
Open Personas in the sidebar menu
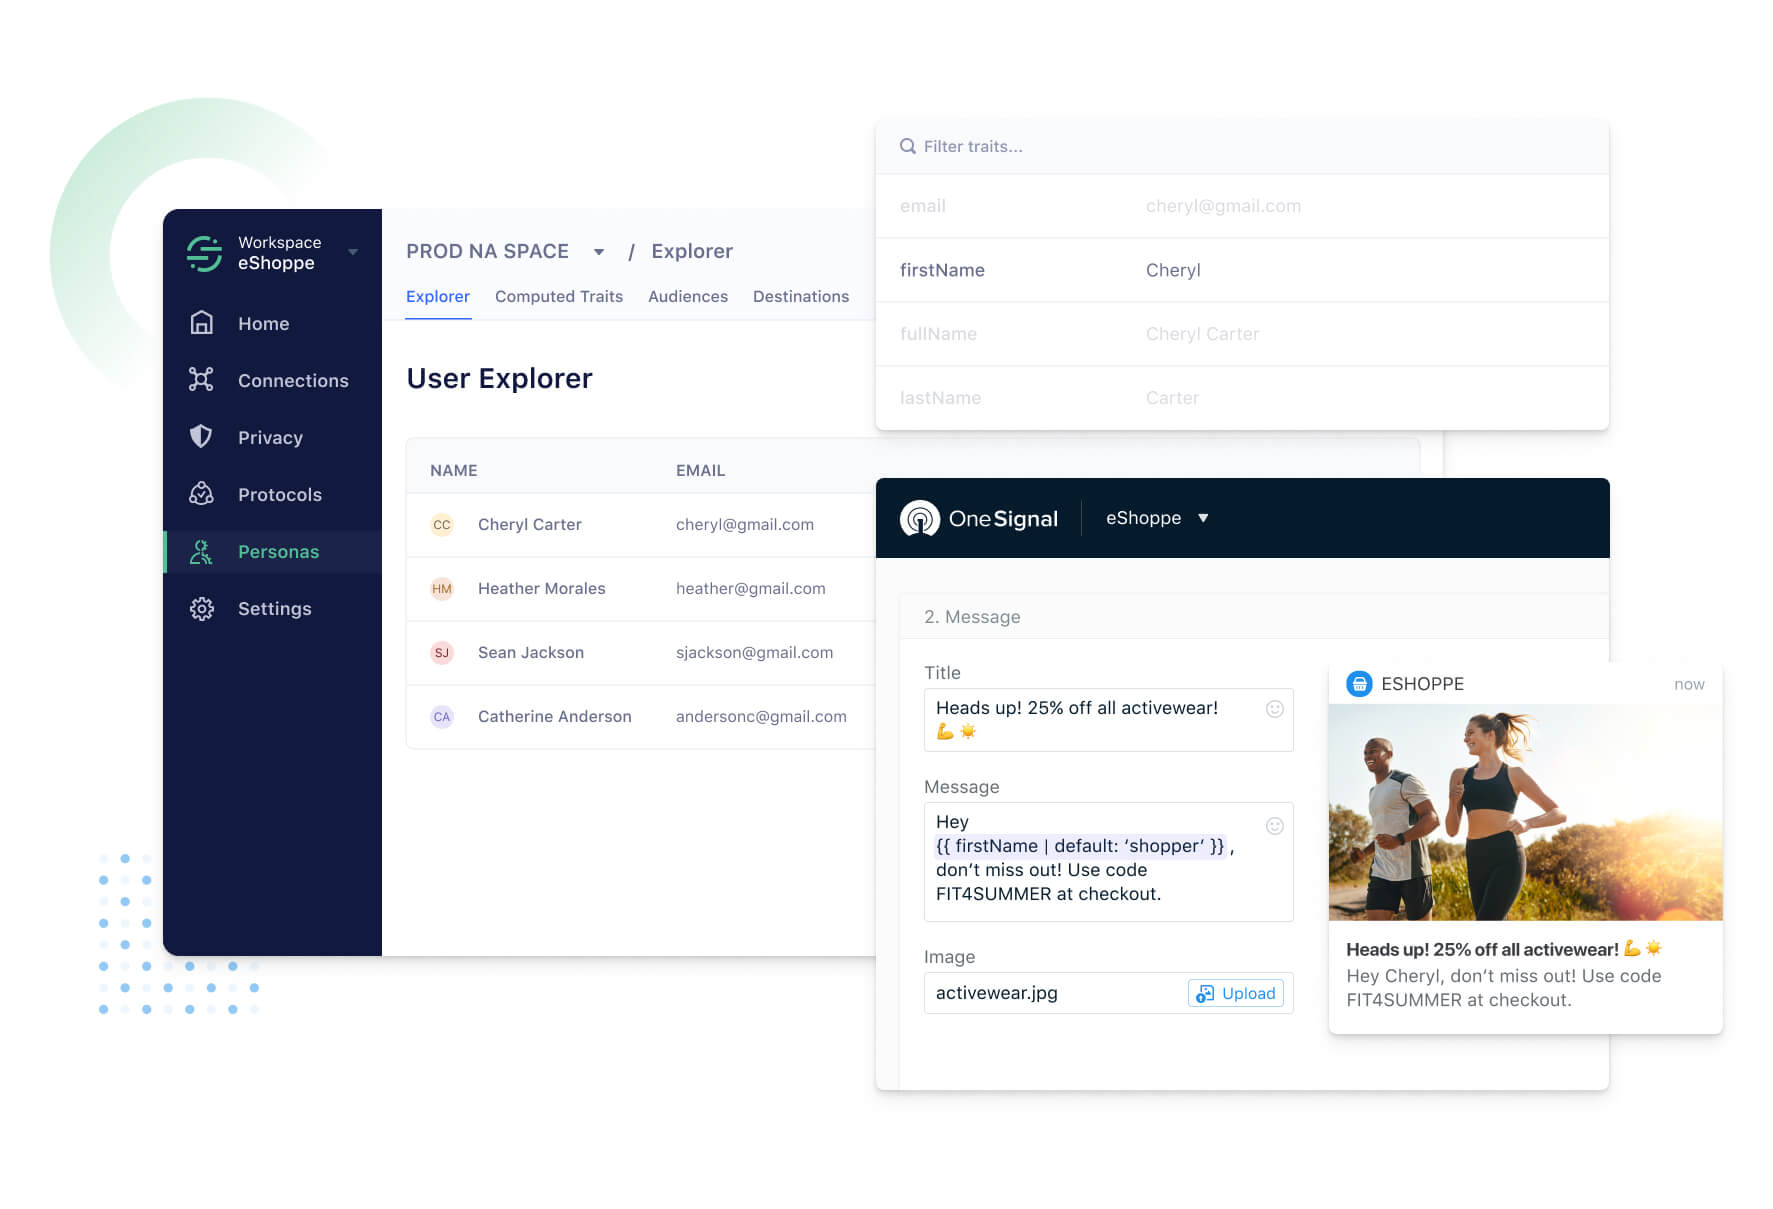tap(272, 551)
